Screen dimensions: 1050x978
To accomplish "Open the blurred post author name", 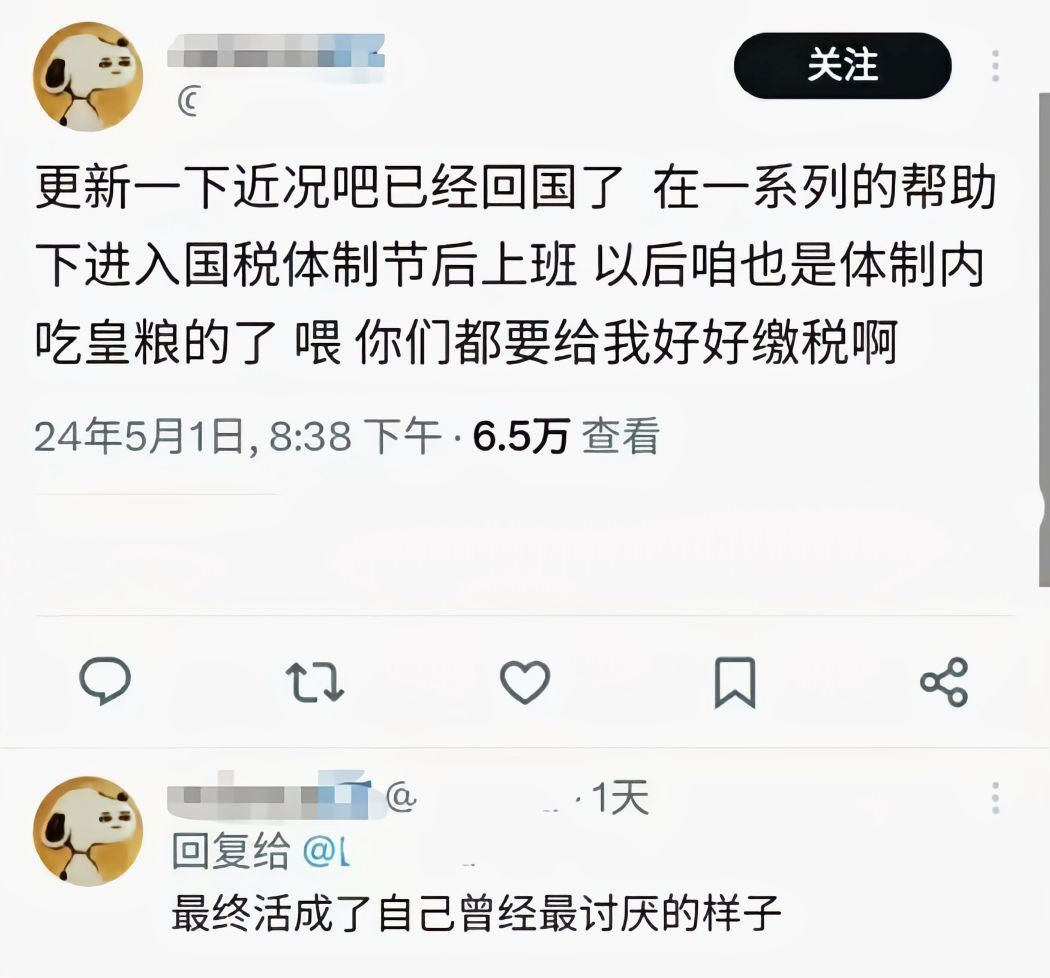I will (277, 51).
